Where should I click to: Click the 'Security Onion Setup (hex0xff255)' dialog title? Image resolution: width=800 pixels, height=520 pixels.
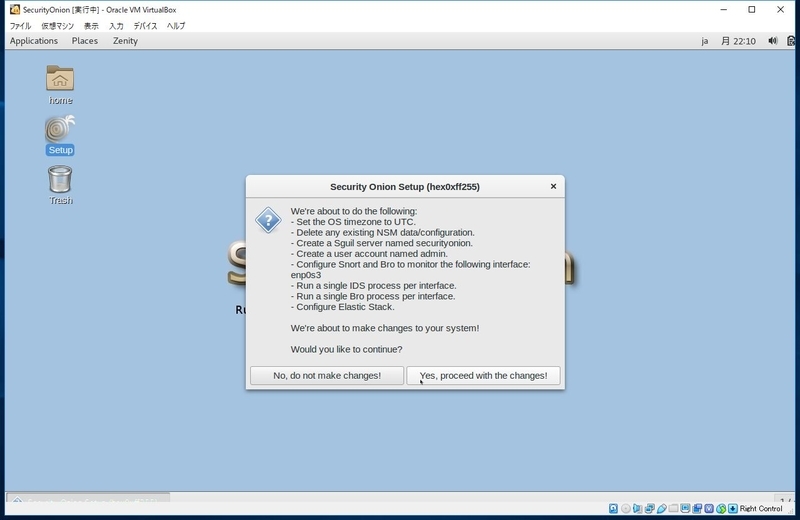tap(405, 187)
